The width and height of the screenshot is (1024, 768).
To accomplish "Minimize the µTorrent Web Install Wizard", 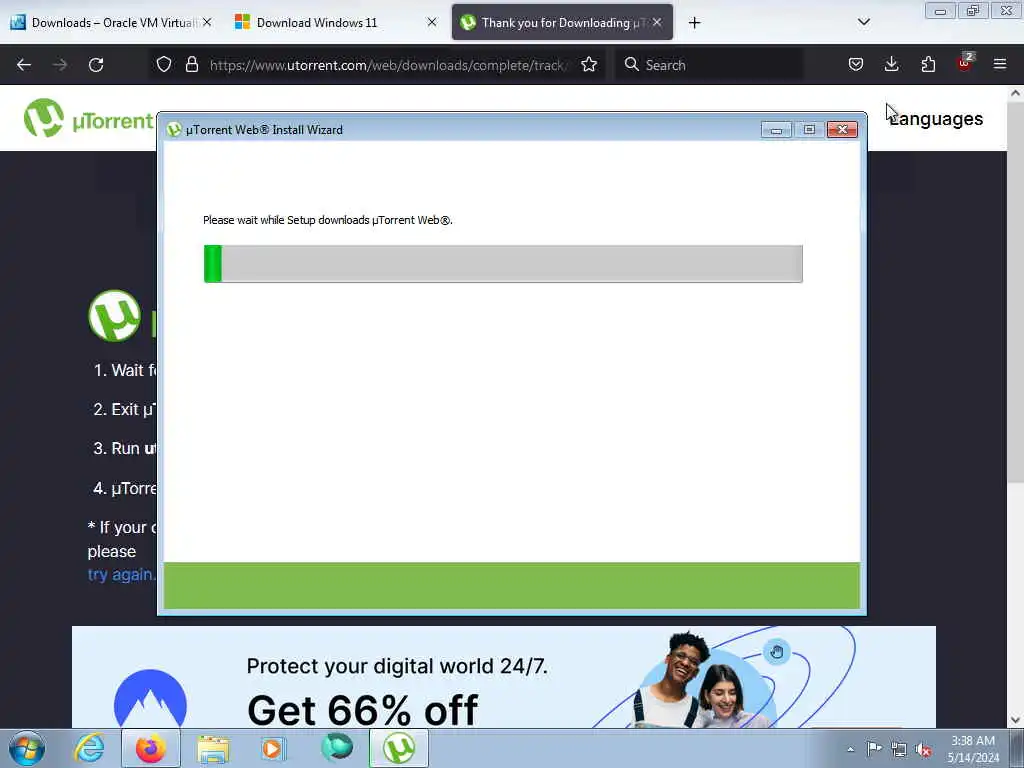I will tap(776, 130).
